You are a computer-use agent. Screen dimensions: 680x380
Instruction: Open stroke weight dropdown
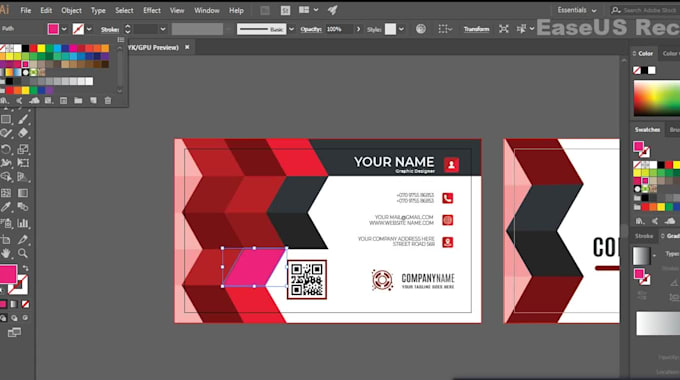[163, 29]
